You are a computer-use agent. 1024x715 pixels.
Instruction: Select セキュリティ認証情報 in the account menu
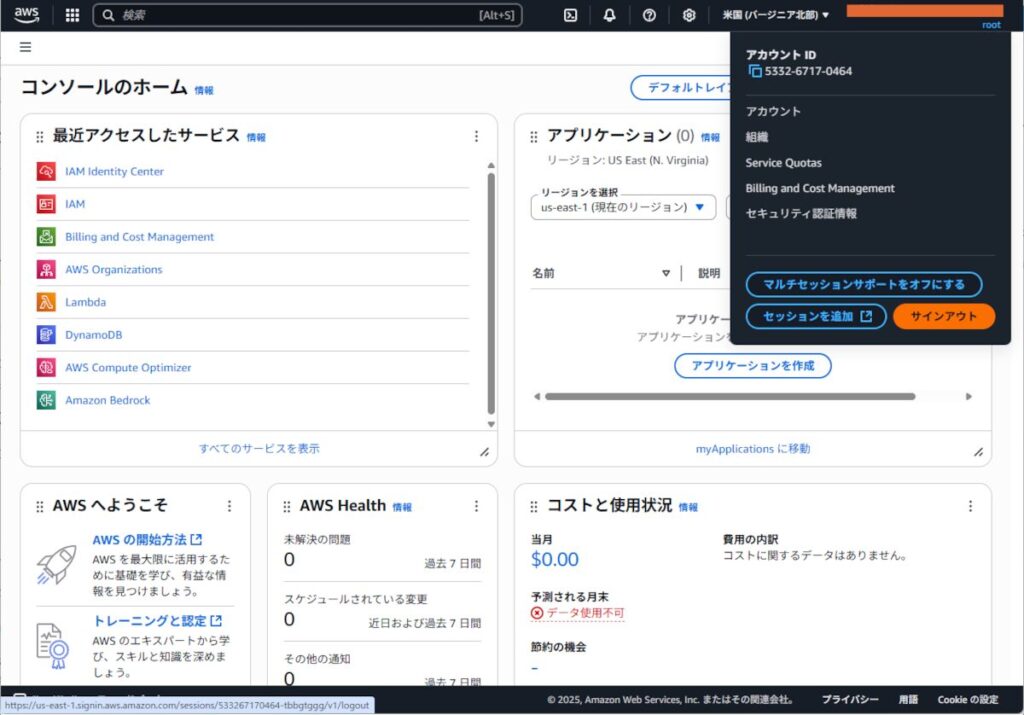pos(801,214)
